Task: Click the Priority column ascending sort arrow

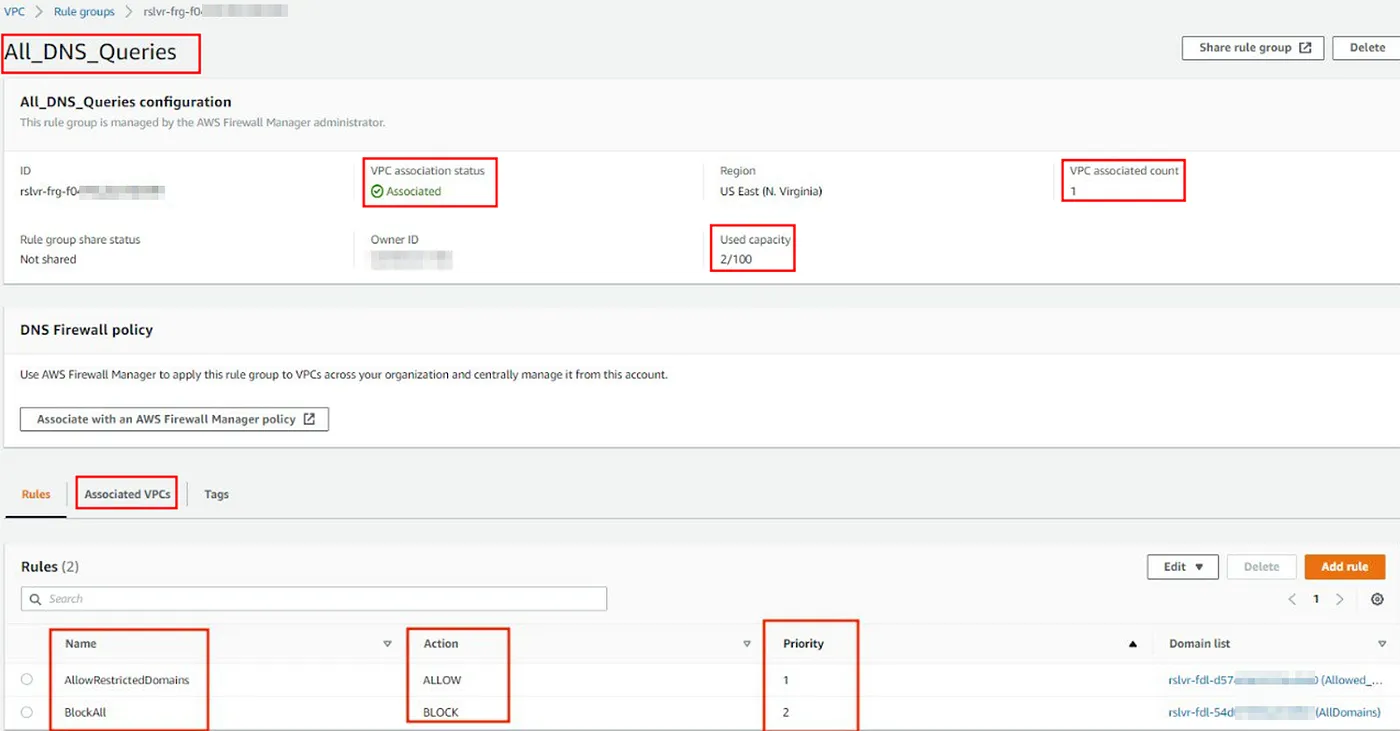Action: [1133, 644]
